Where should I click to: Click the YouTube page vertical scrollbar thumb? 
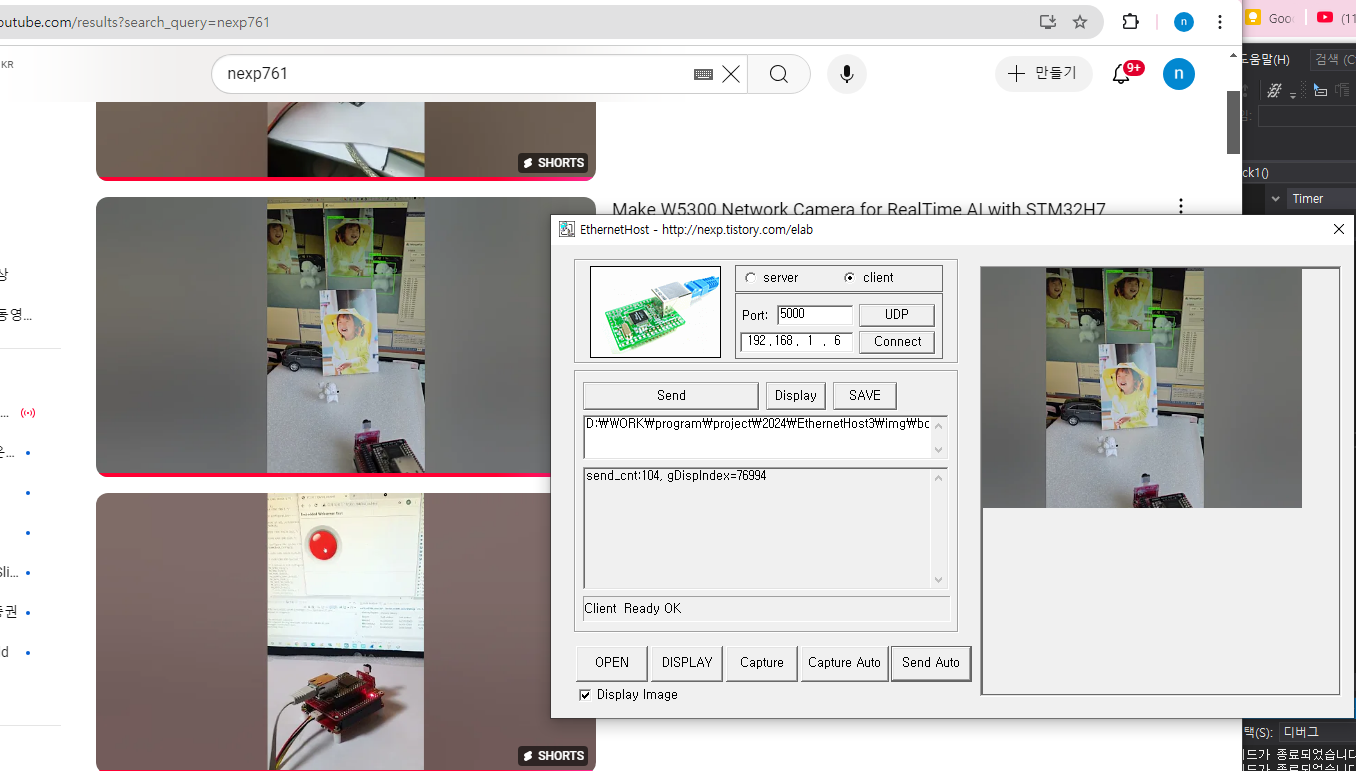point(1233,122)
